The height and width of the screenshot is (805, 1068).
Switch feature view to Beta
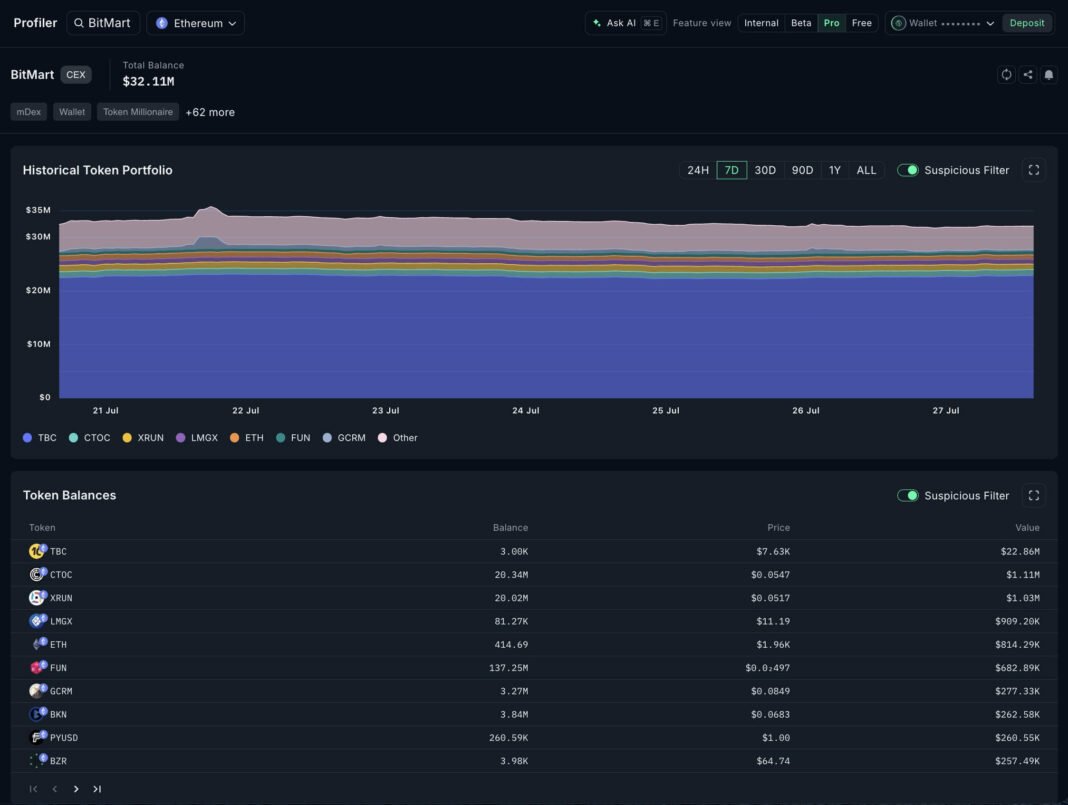(x=801, y=23)
